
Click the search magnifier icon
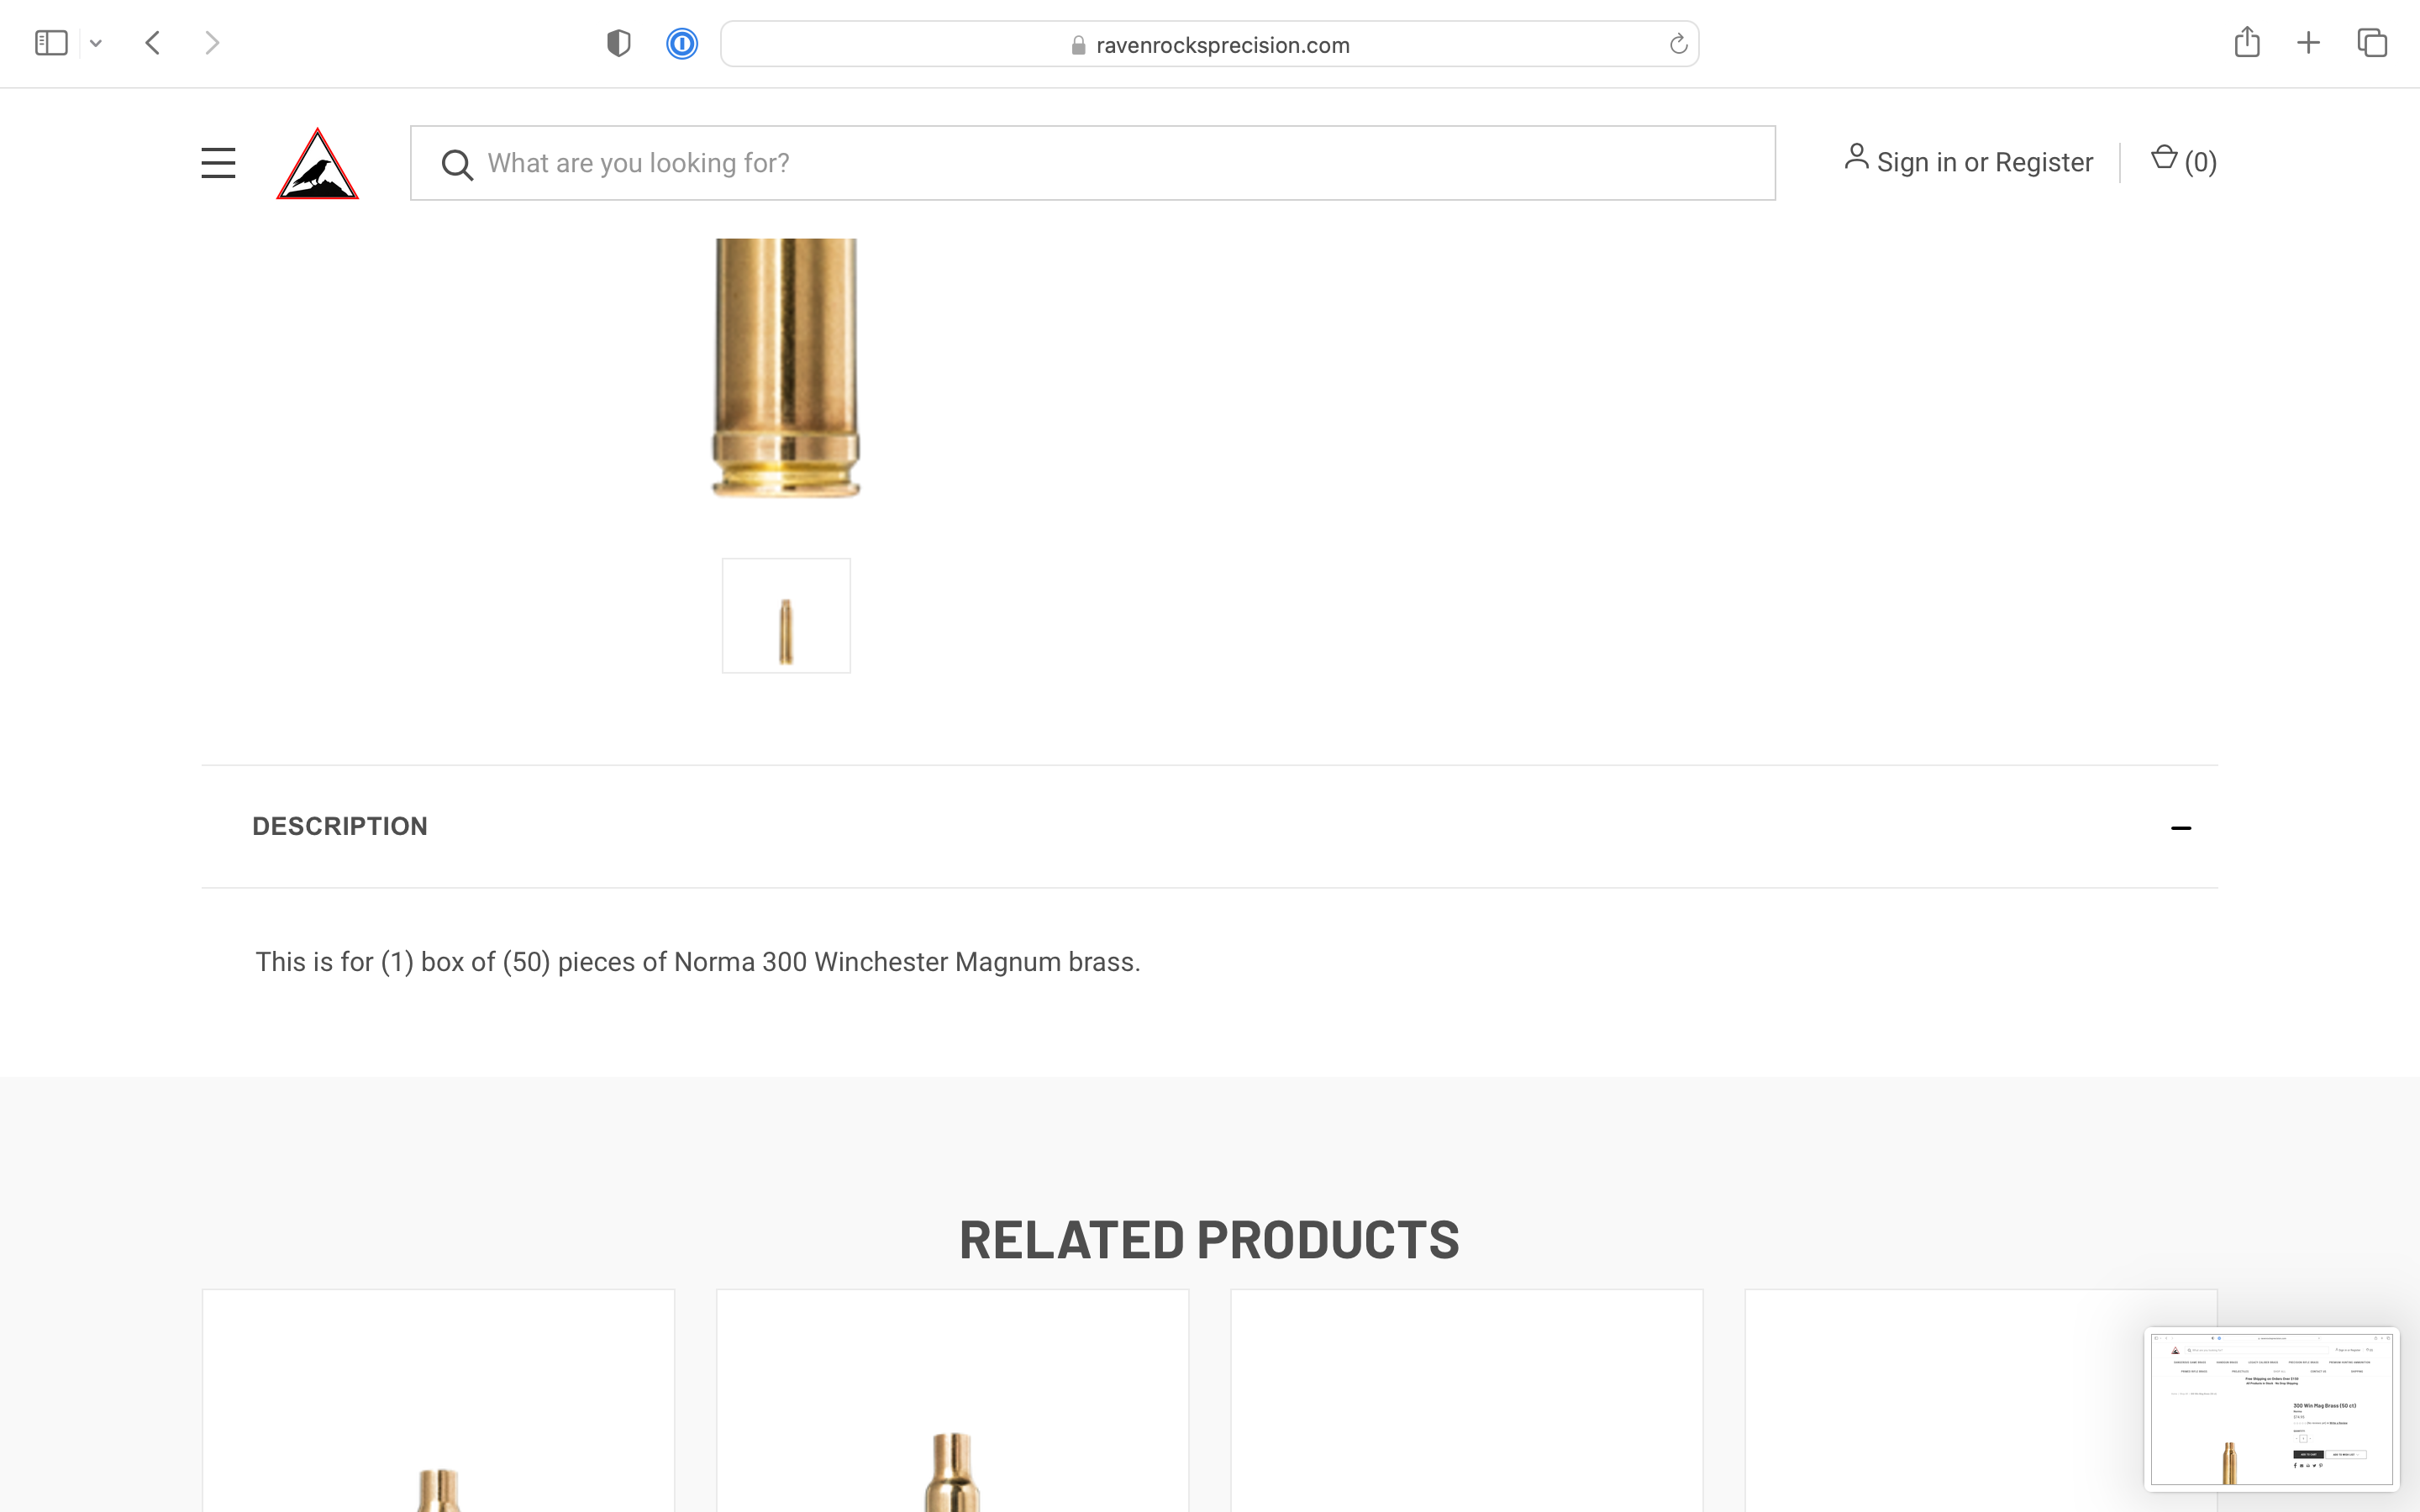pos(457,165)
